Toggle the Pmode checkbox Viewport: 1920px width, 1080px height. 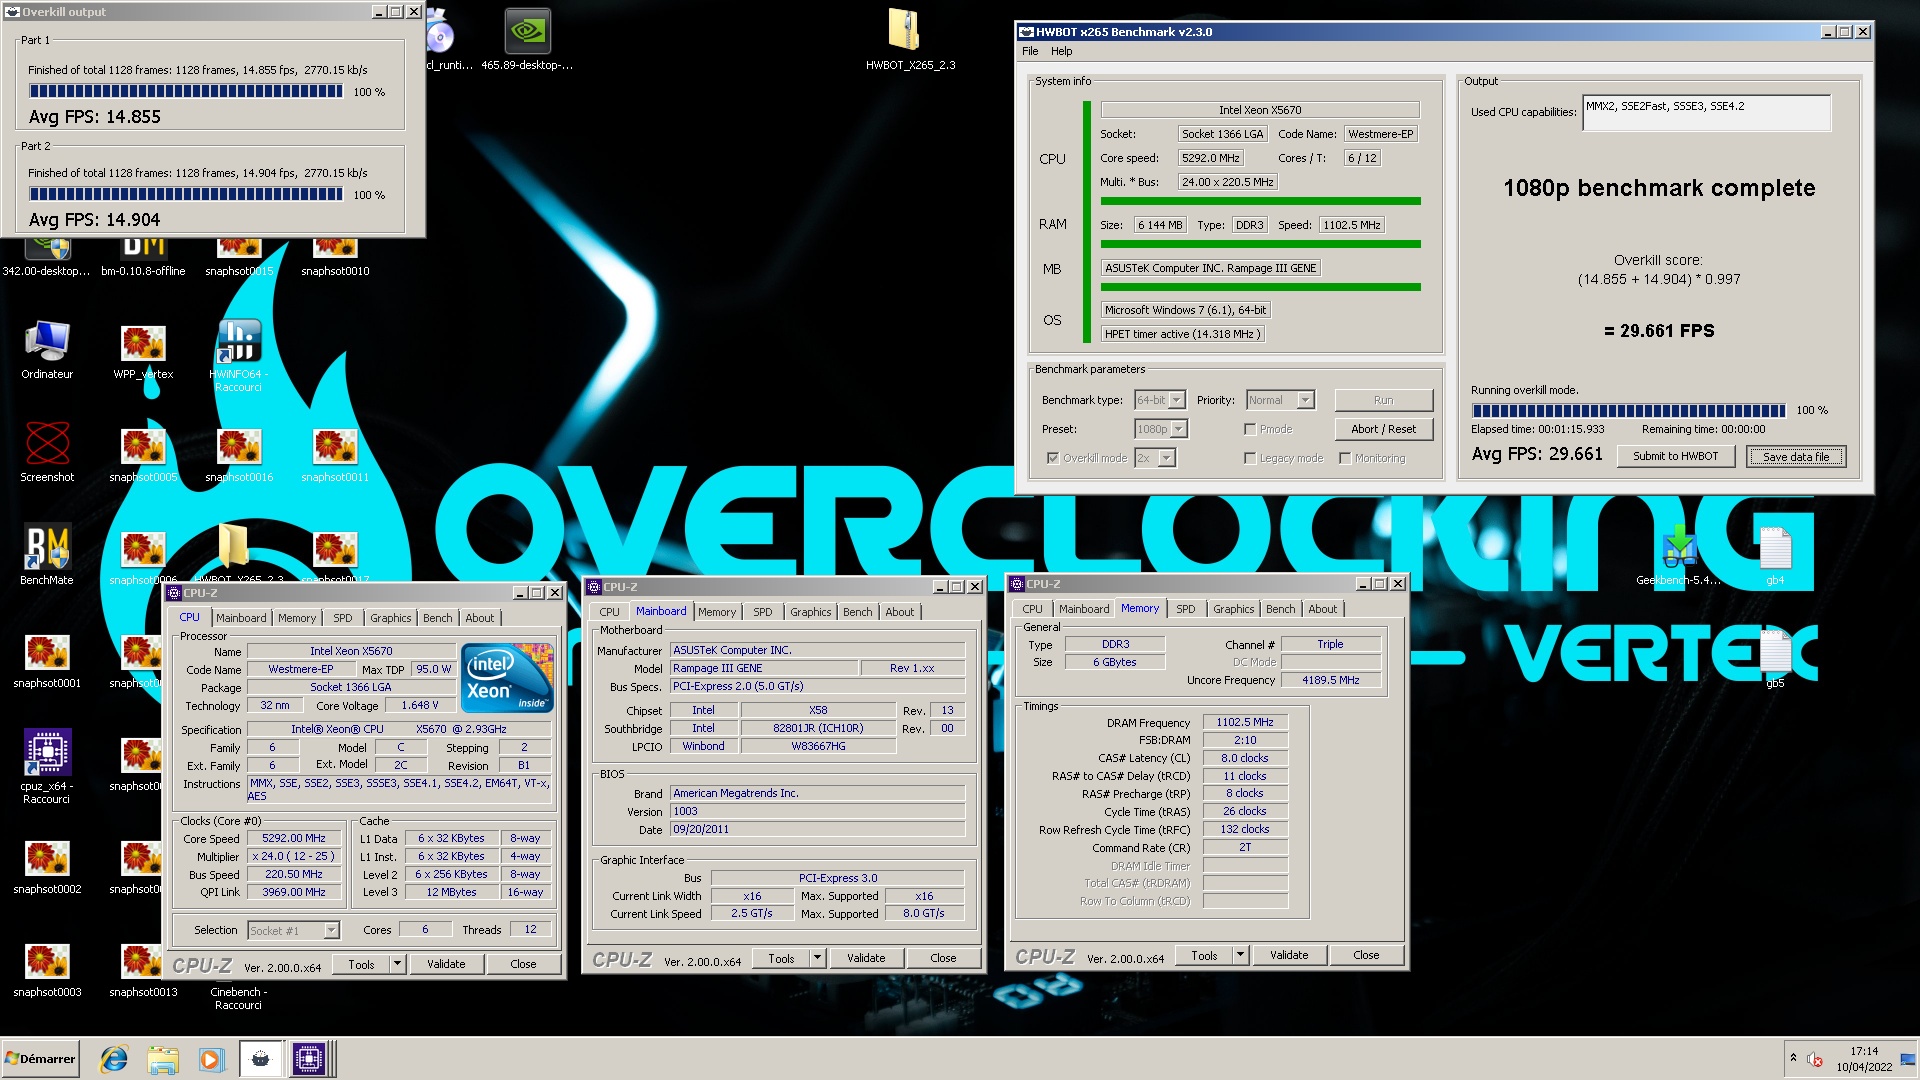pos(1250,429)
